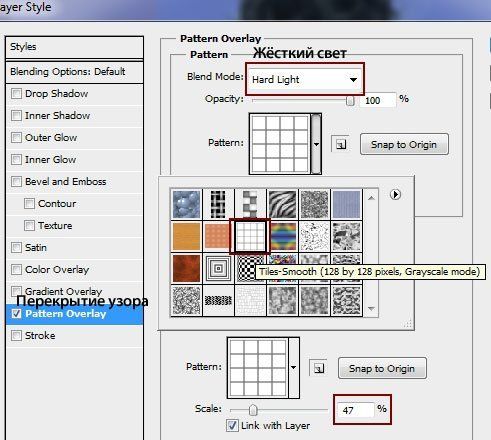The width and height of the screenshot is (491, 440).
Task: Click the pattern list scroll down arrow
Action: [x=371, y=308]
